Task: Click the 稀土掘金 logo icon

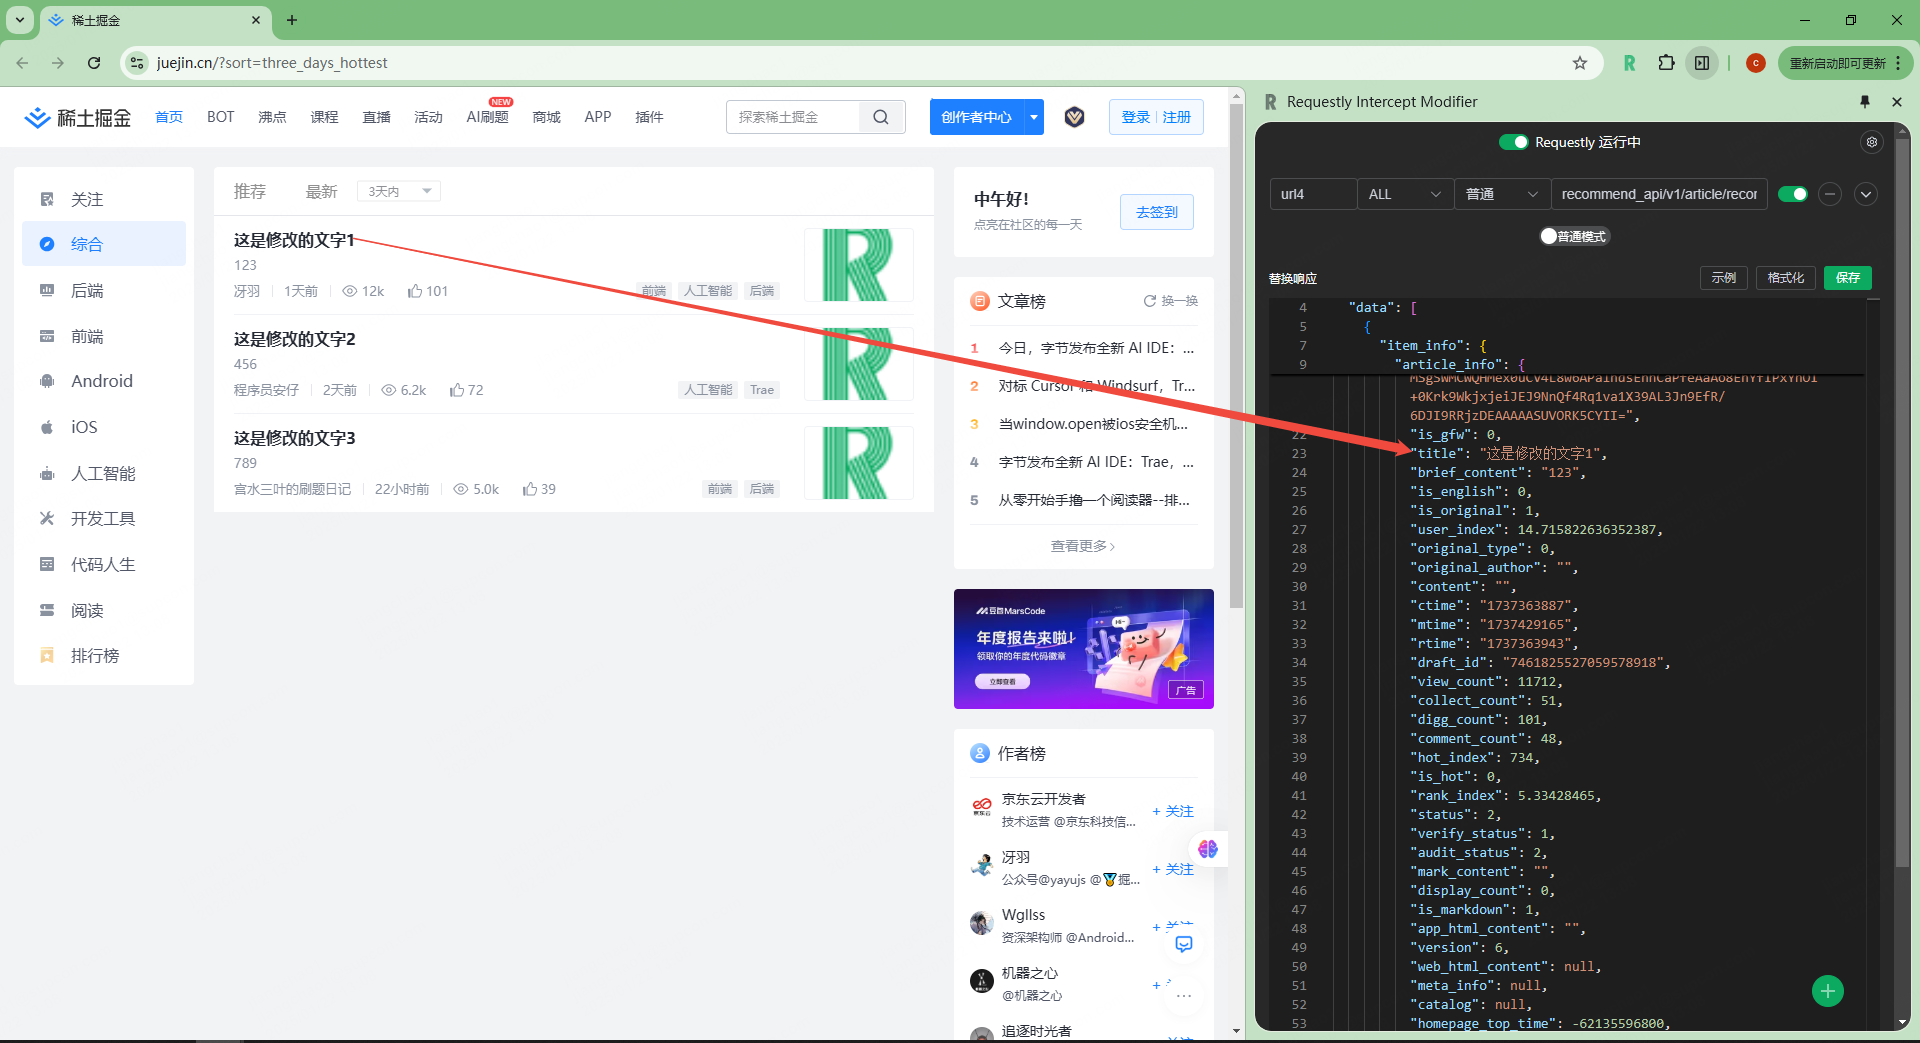Action: click(x=37, y=117)
